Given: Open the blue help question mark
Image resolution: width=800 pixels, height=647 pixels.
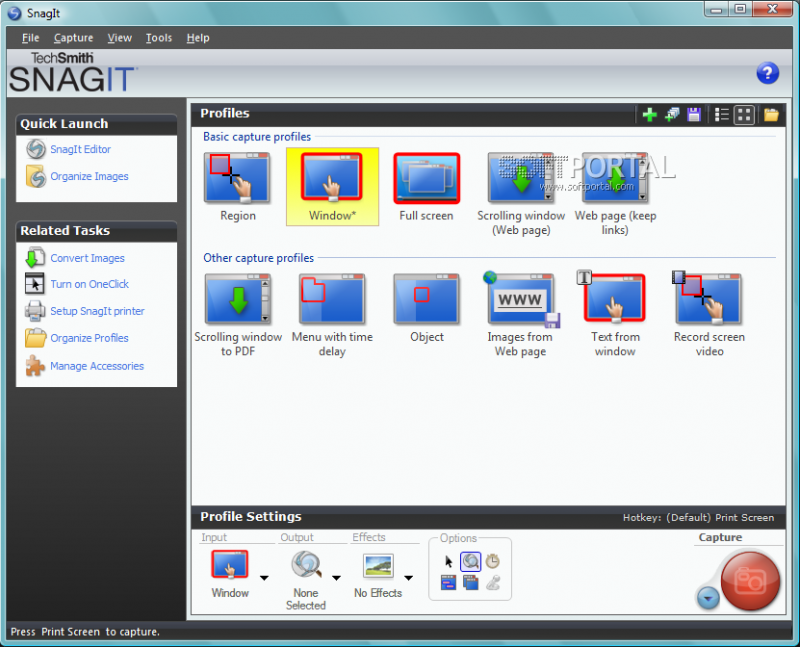Looking at the screenshot, I should (x=767, y=73).
